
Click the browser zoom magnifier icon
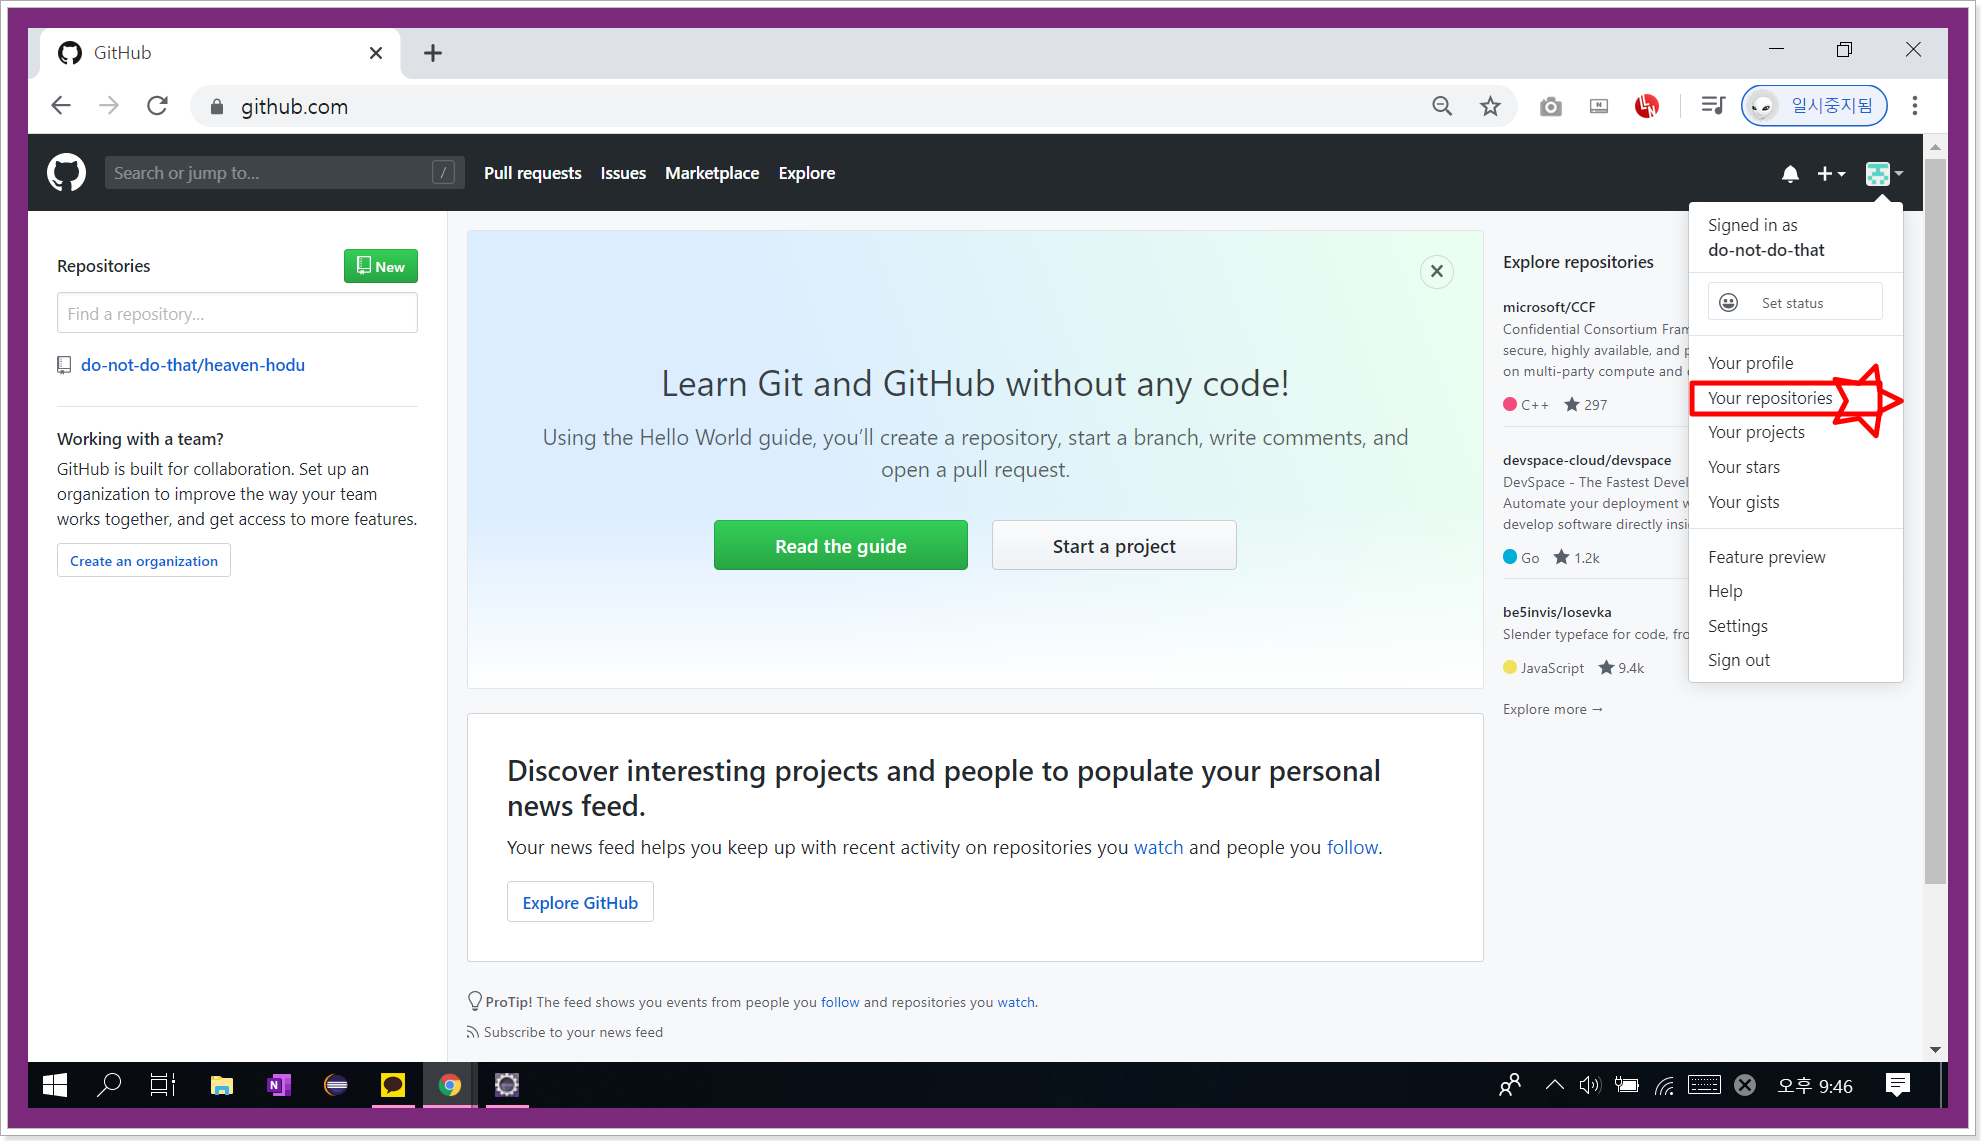click(x=1441, y=106)
